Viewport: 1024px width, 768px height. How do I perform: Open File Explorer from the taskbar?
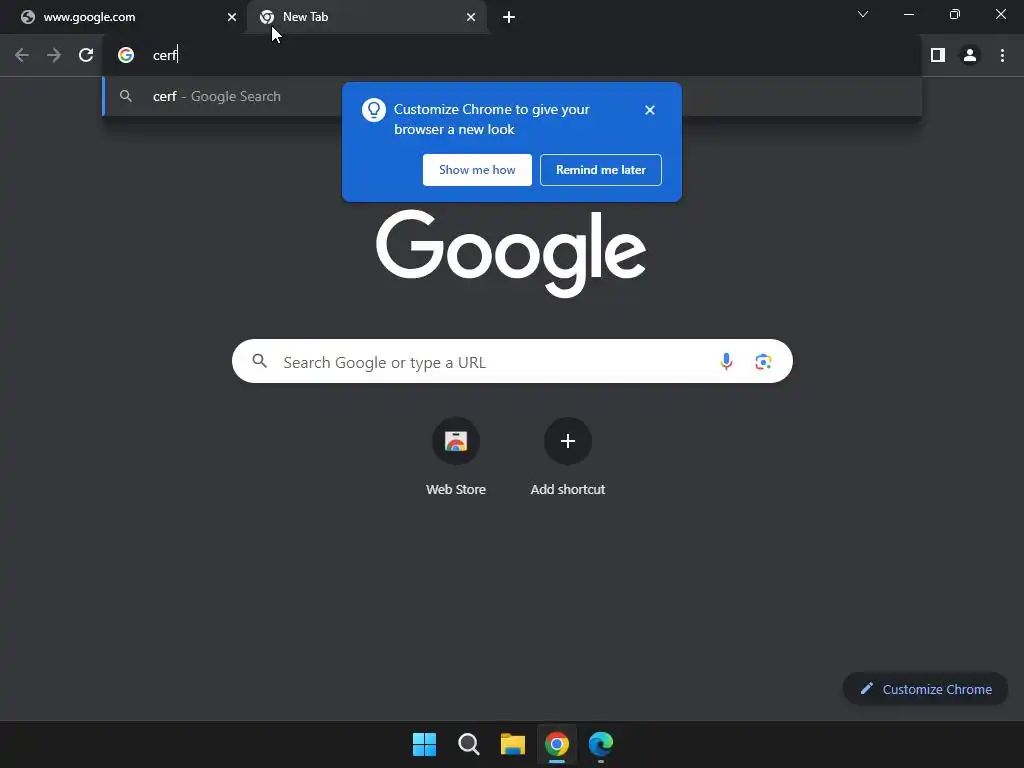click(x=513, y=744)
